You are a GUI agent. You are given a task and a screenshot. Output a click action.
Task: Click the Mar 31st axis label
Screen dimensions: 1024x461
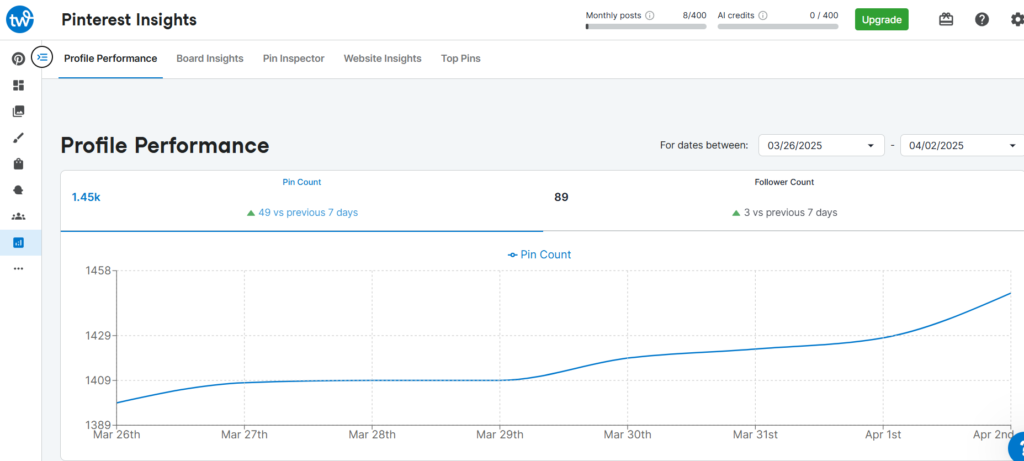755,434
